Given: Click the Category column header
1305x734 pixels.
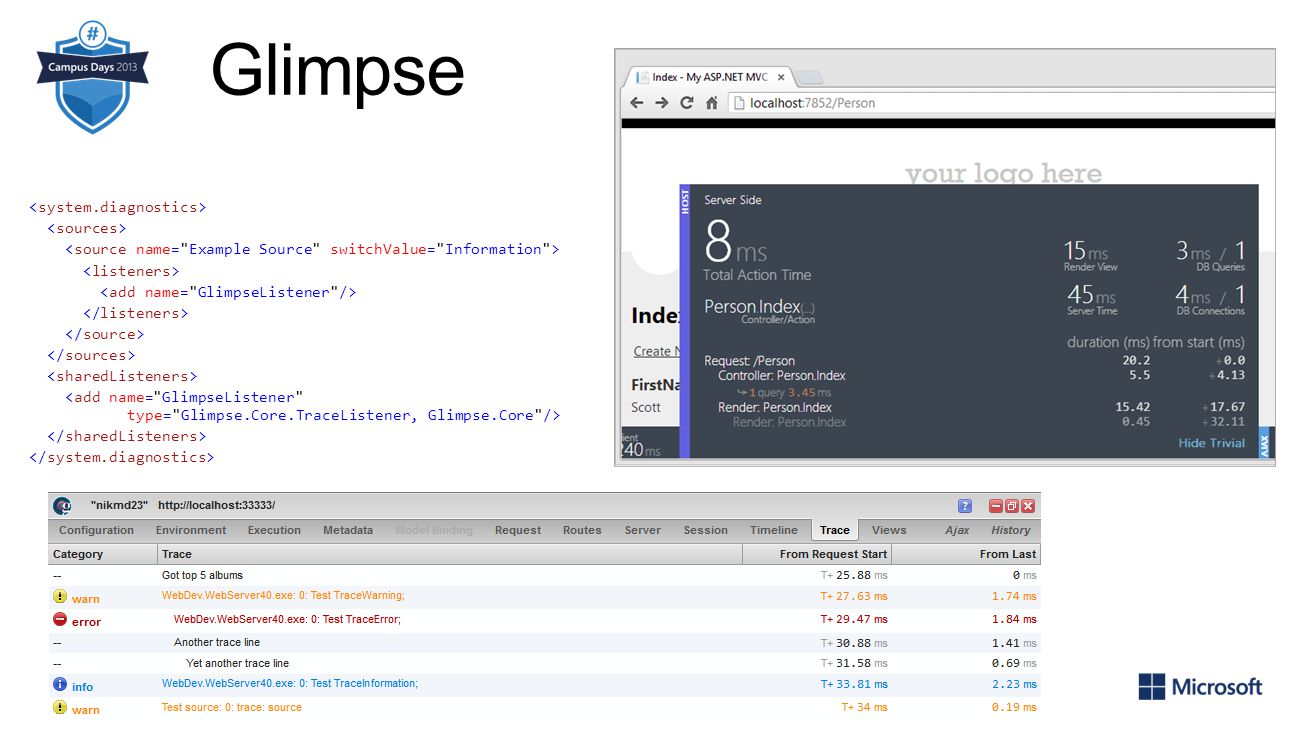Looking at the screenshot, I should pos(103,554).
